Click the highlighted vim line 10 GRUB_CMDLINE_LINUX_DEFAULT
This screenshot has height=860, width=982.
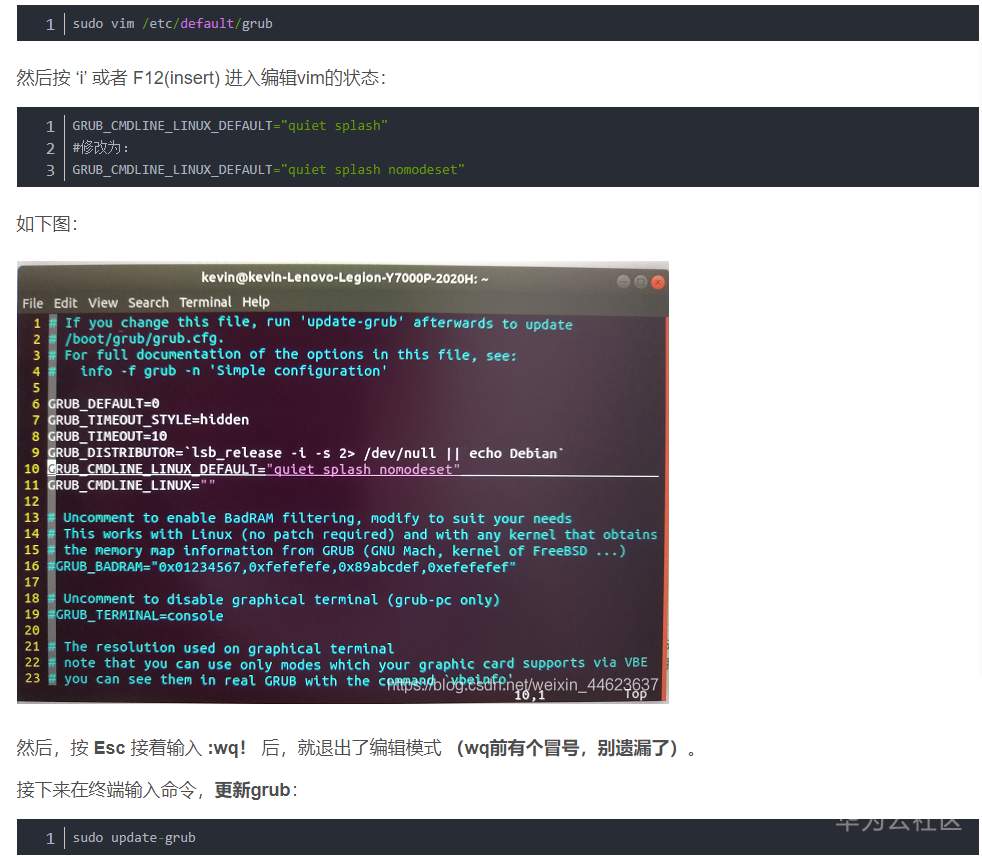(254, 469)
